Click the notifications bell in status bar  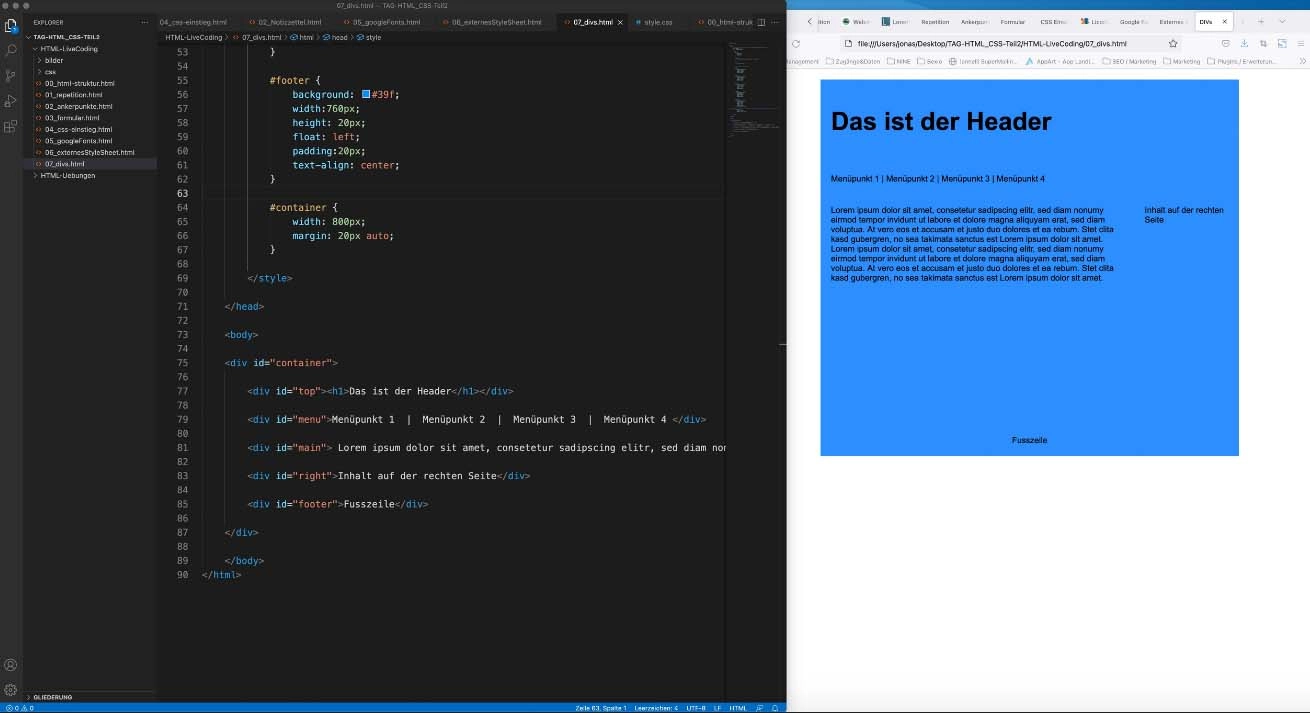[x=775, y=708]
